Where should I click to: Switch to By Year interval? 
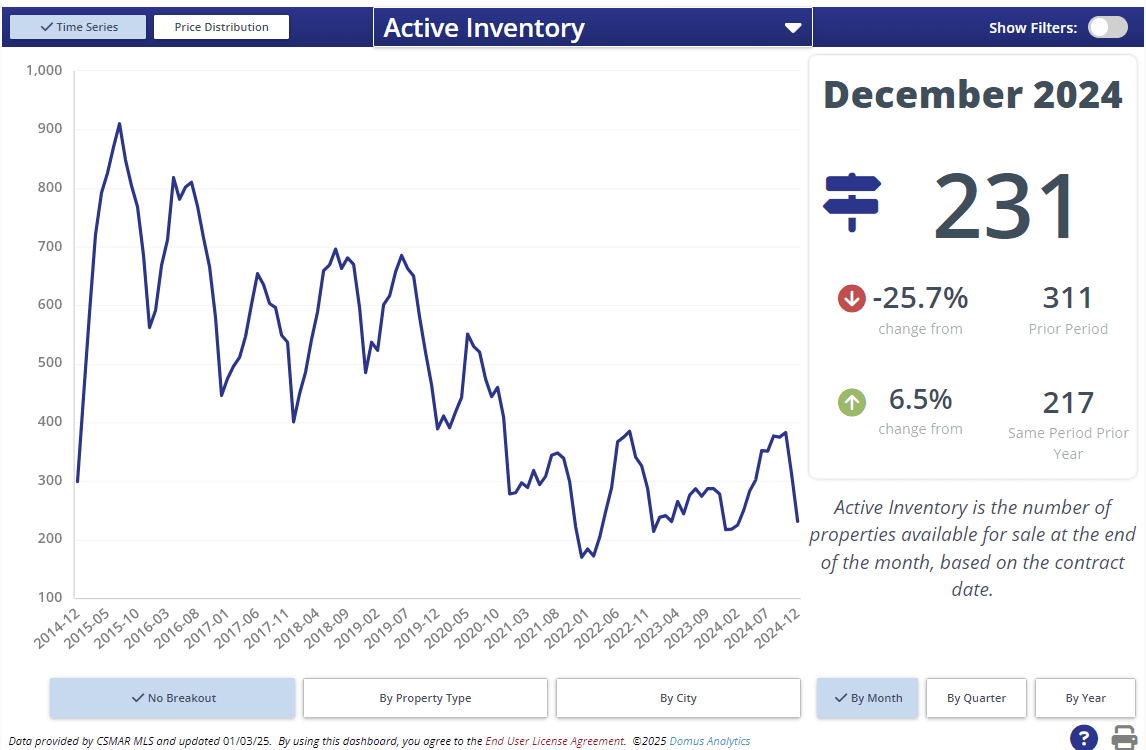coord(1085,698)
